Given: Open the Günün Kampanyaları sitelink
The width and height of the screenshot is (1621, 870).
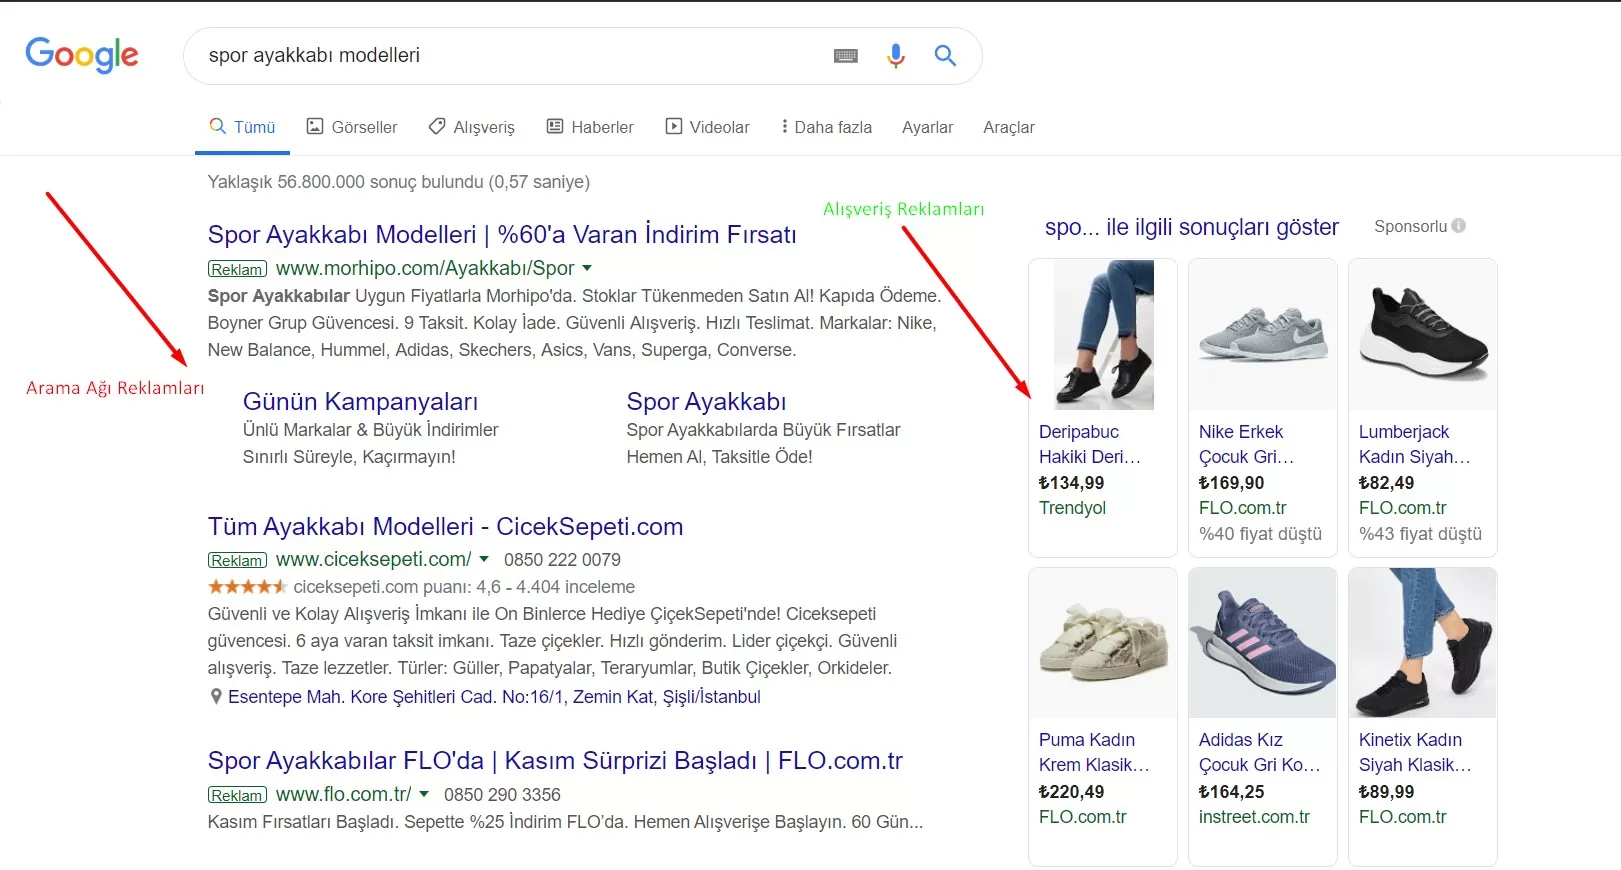Looking at the screenshot, I should coord(360,402).
